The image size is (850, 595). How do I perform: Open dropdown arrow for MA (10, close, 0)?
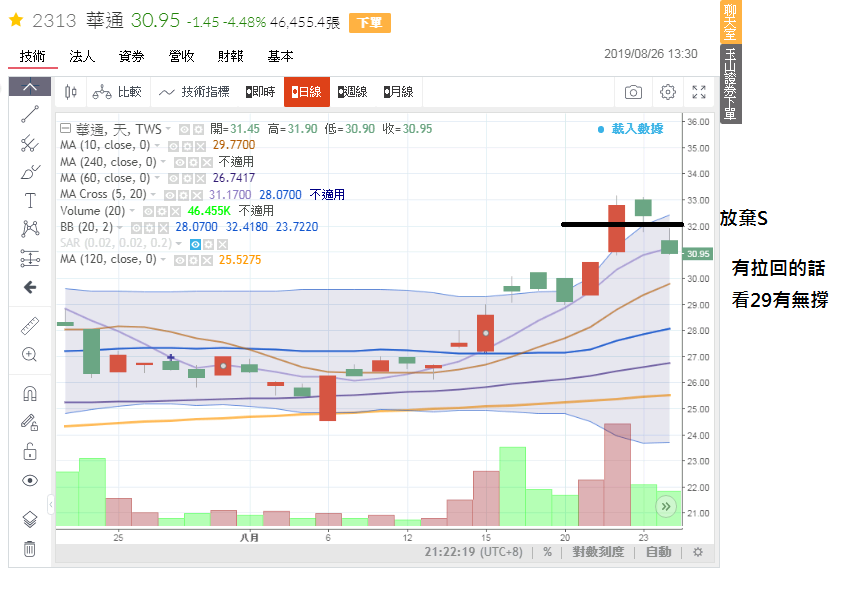tap(157, 145)
